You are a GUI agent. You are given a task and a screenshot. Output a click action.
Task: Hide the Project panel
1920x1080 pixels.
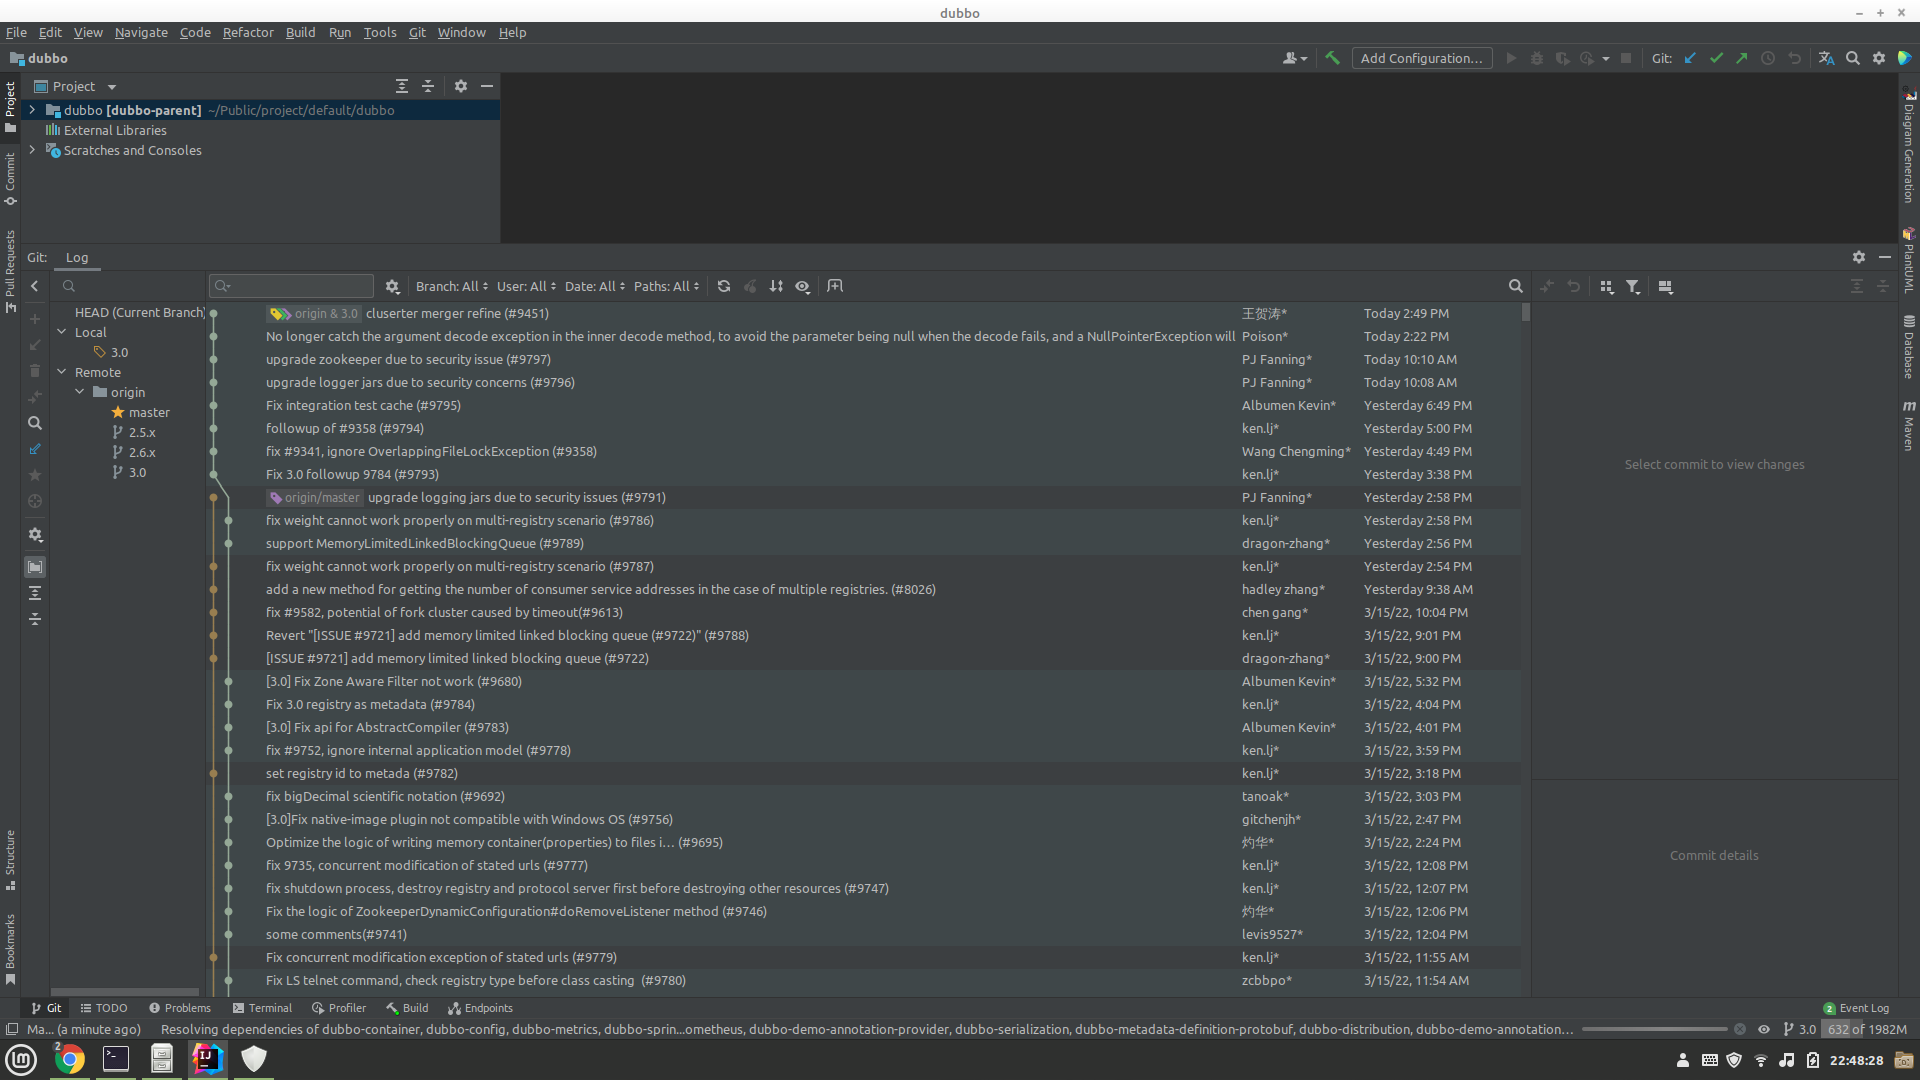tap(487, 86)
